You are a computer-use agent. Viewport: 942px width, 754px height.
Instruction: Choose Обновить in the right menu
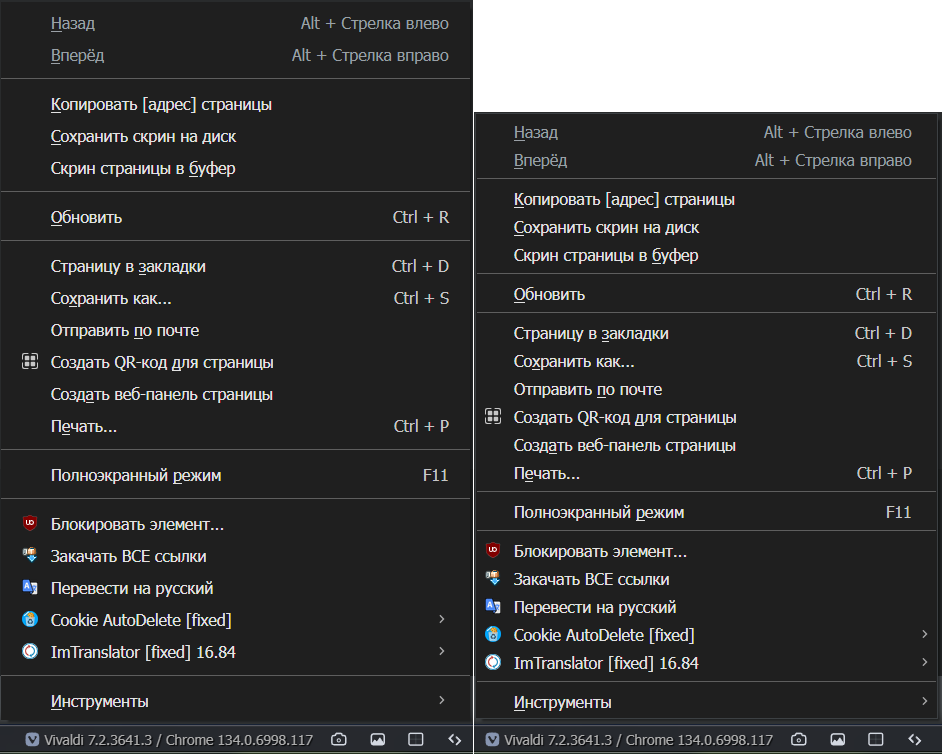click(706, 294)
